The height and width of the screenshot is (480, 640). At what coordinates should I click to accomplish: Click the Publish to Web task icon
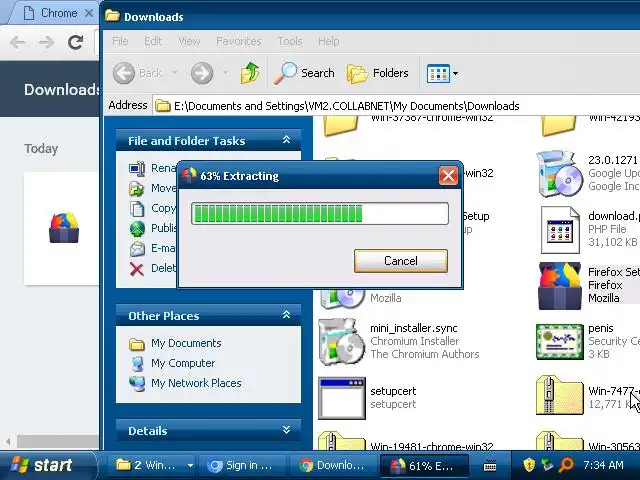pyautogui.click(x=137, y=228)
